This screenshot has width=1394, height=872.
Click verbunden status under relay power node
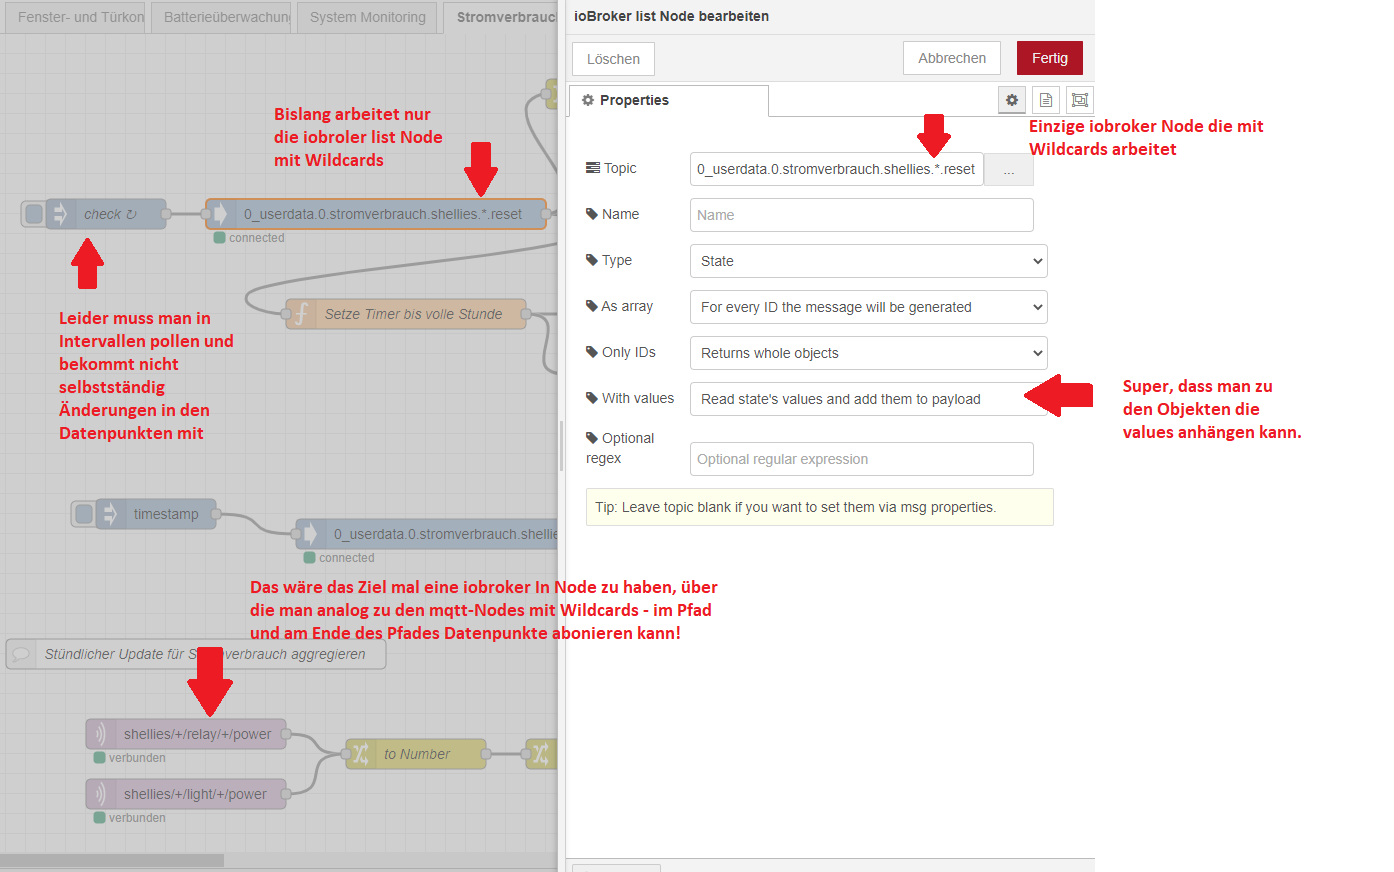(130, 758)
